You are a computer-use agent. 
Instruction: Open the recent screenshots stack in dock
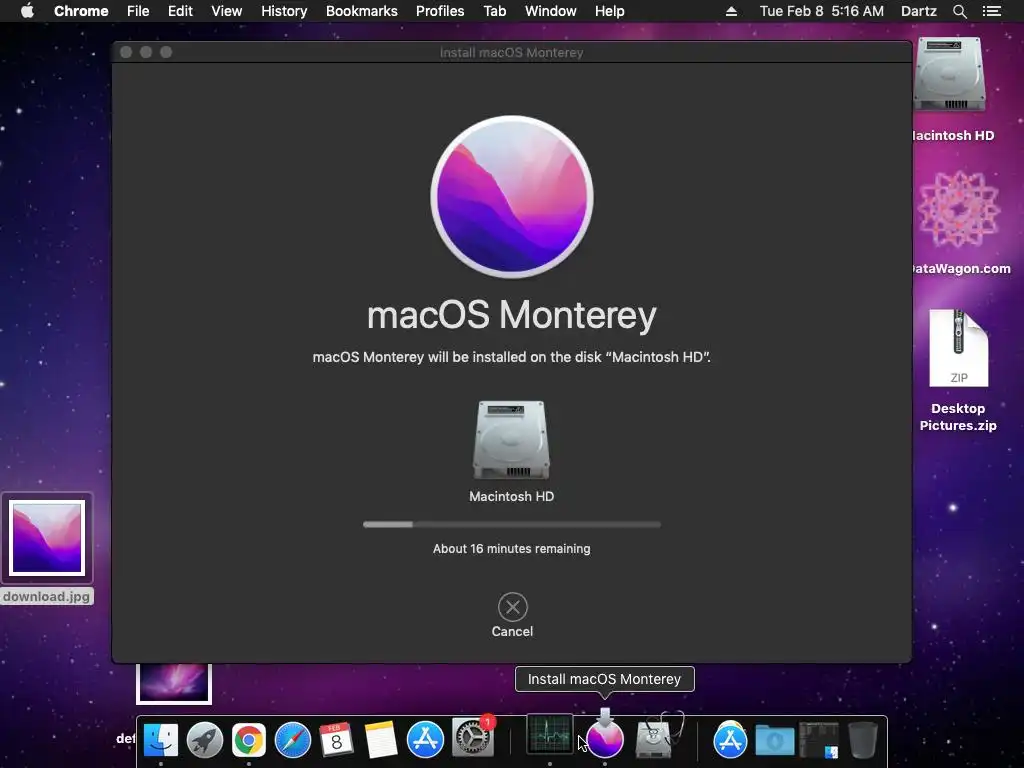[x=819, y=740]
